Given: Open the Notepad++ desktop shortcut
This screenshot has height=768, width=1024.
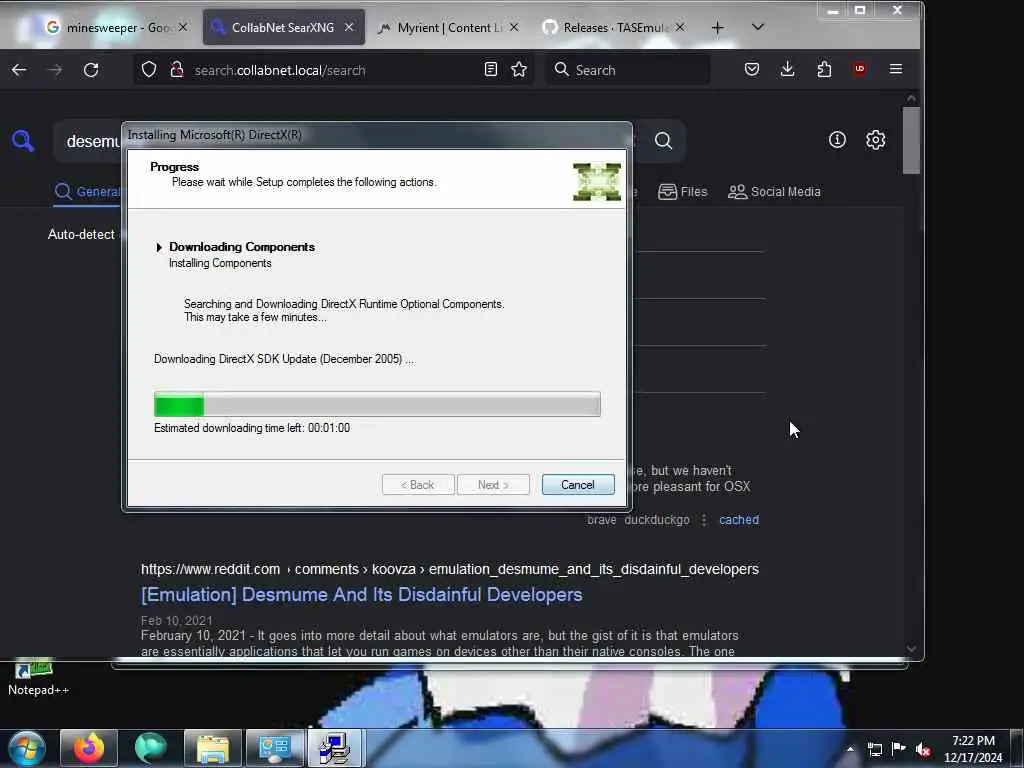Looking at the screenshot, I should 38,679.
